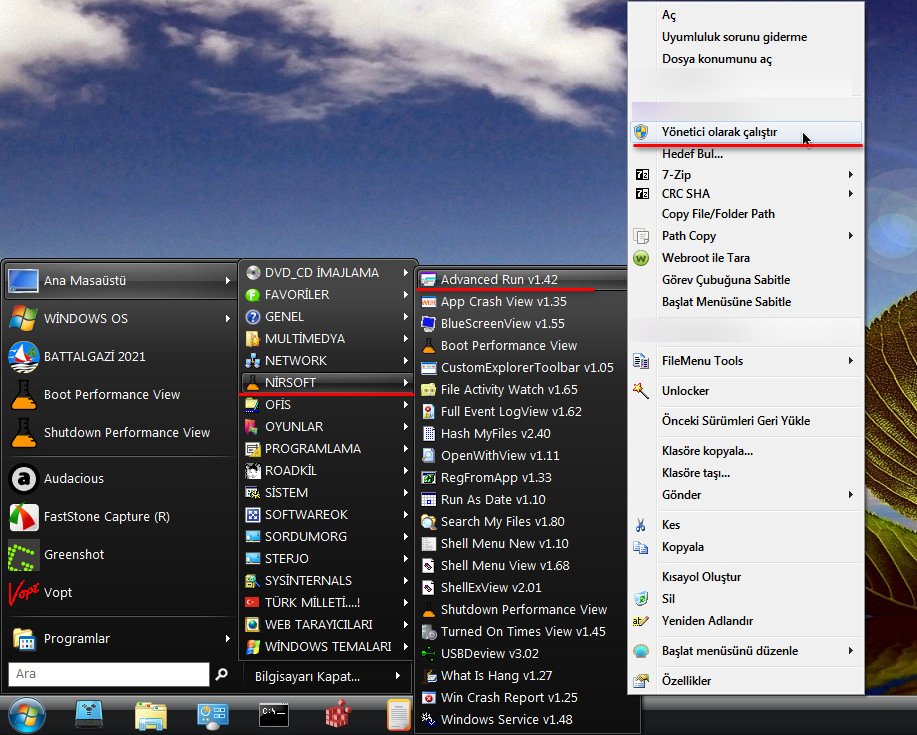Click the Webroot green W icon
Image resolution: width=917 pixels, height=735 pixels.
click(641, 258)
